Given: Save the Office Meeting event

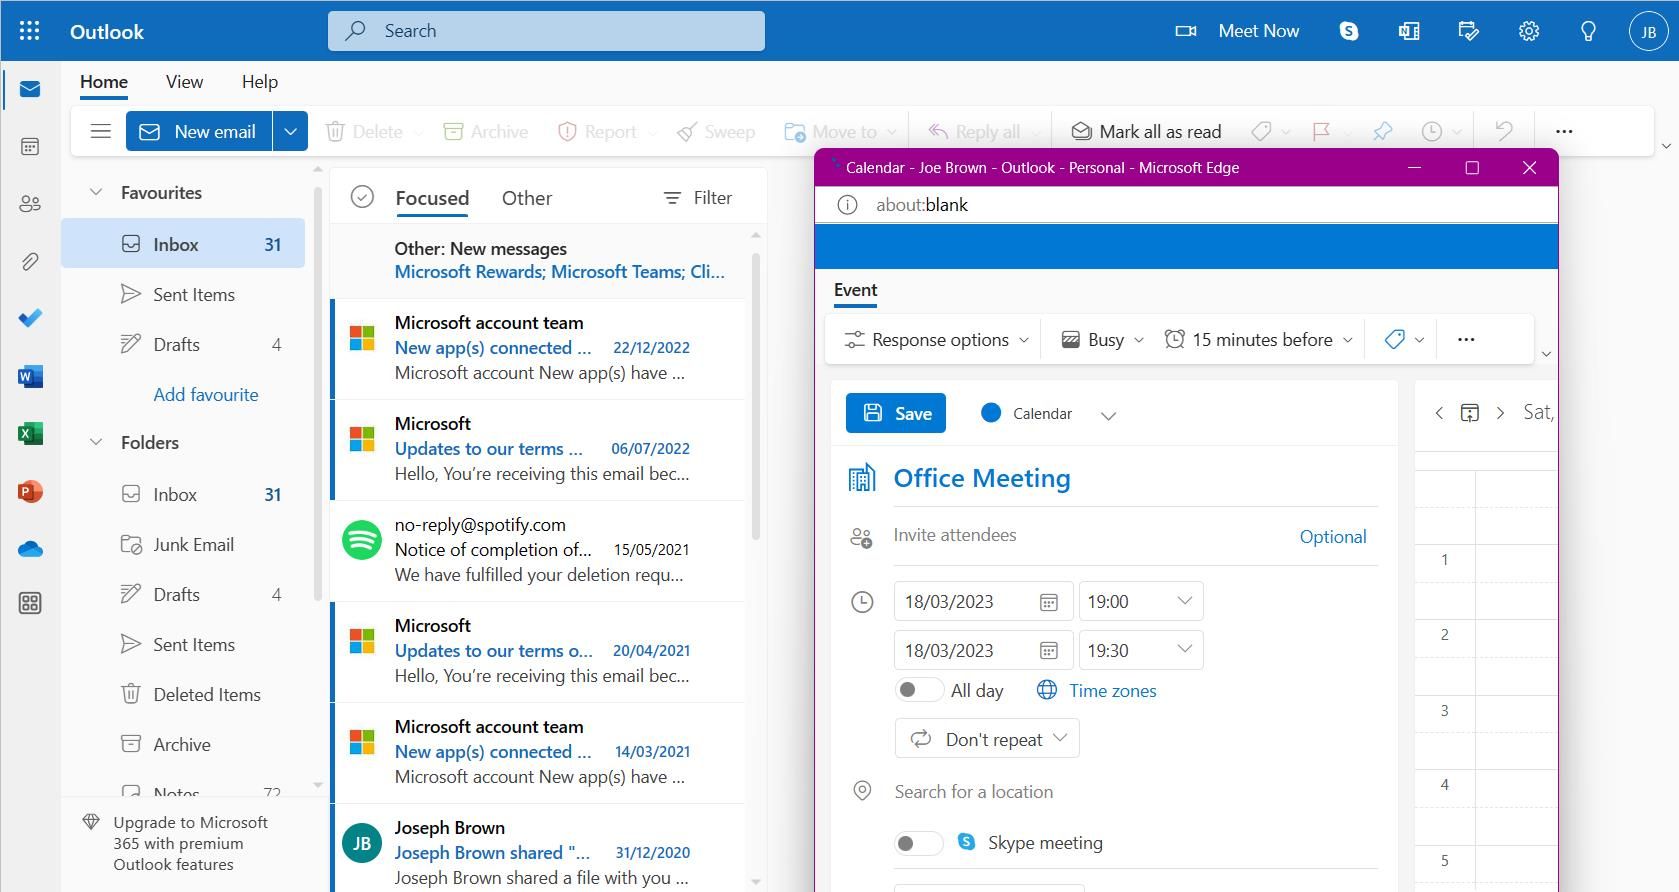Looking at the screenshot, I should (896, 413).
